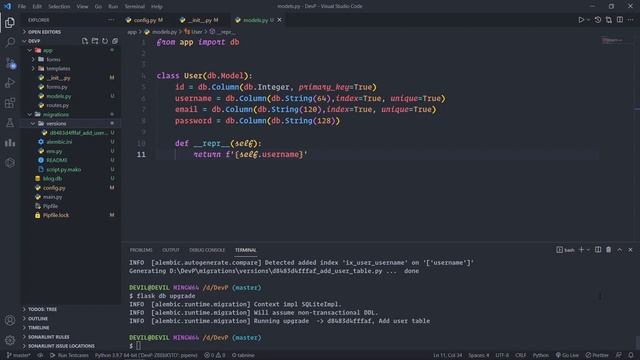Open the Testing flask icon view

point(10,123)
